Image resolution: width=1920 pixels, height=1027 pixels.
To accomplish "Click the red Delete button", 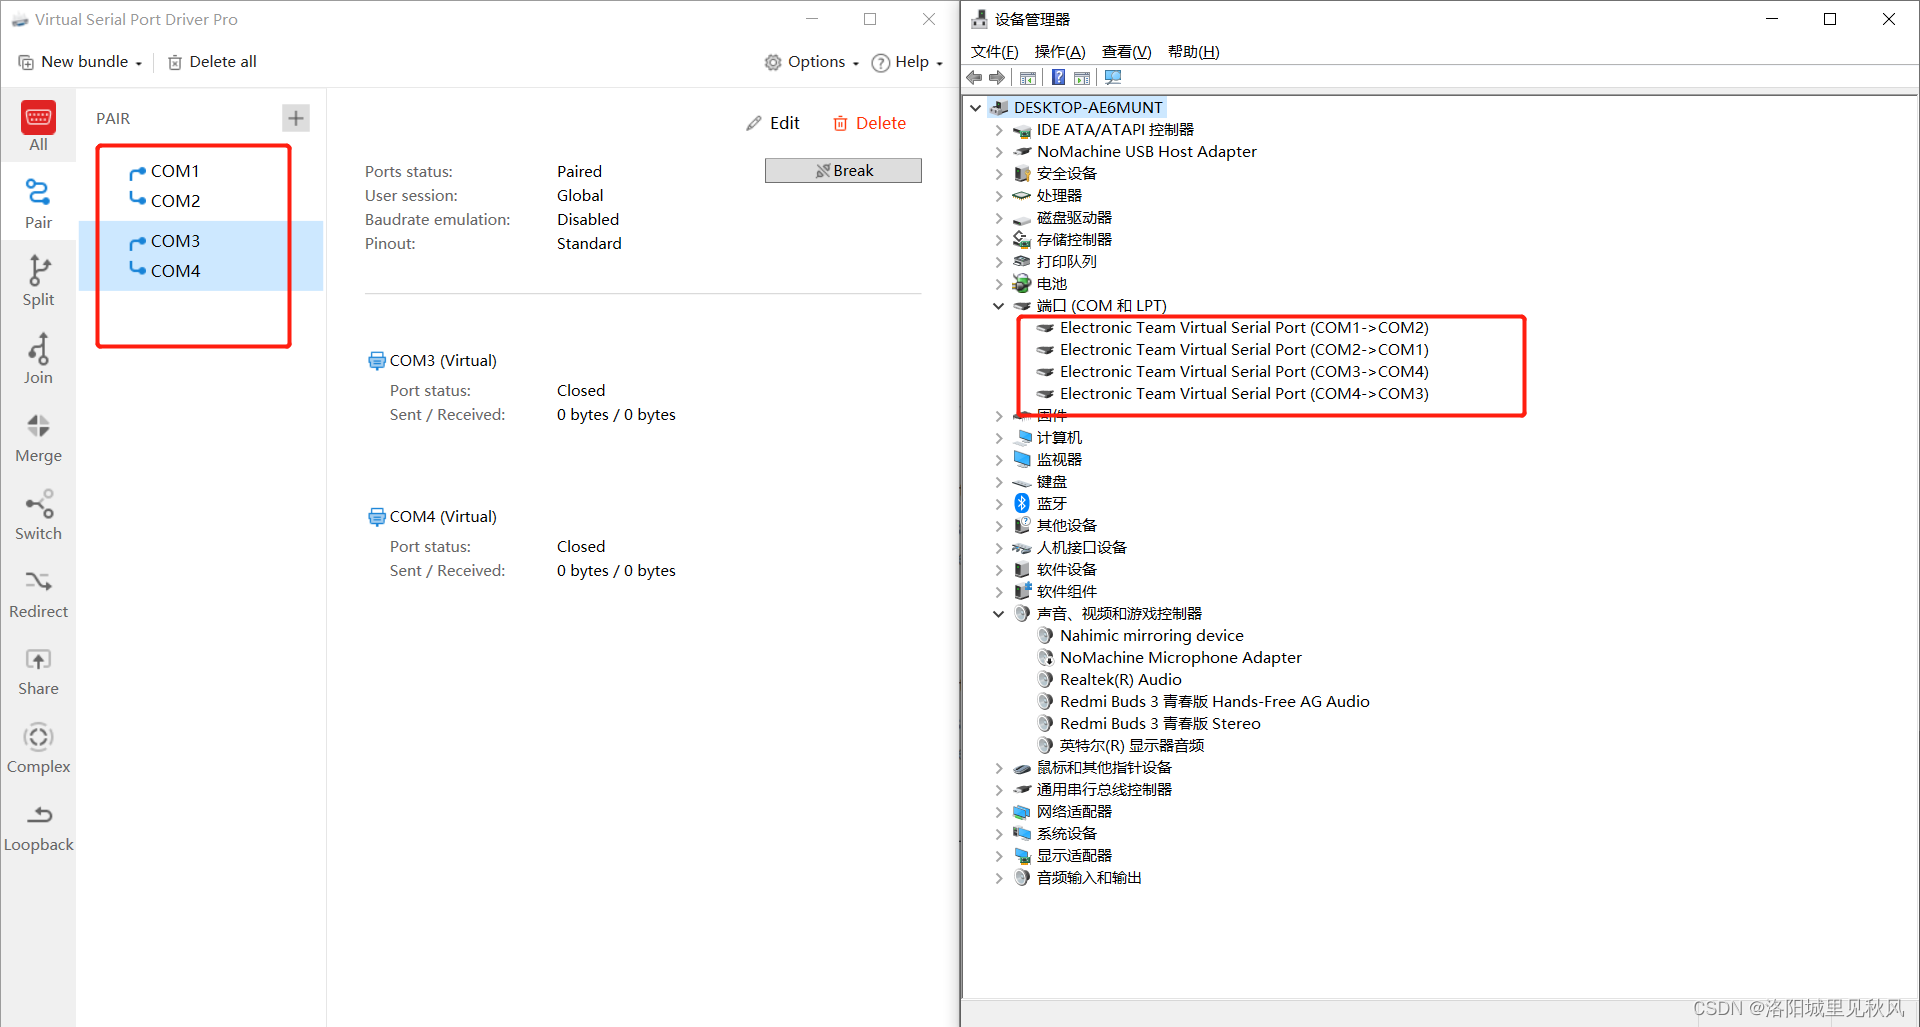I will 869,123.
